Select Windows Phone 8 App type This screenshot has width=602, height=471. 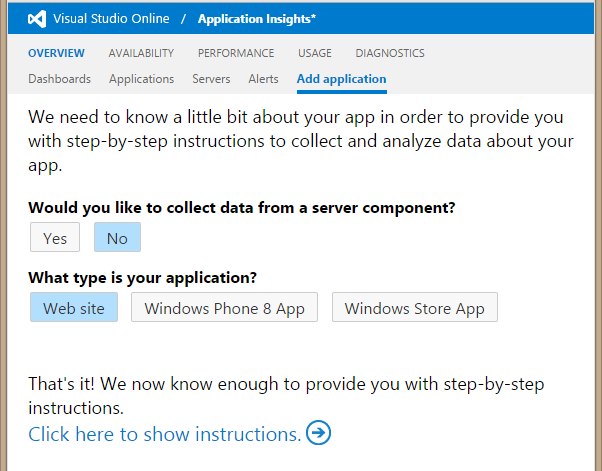click(224, 308)
